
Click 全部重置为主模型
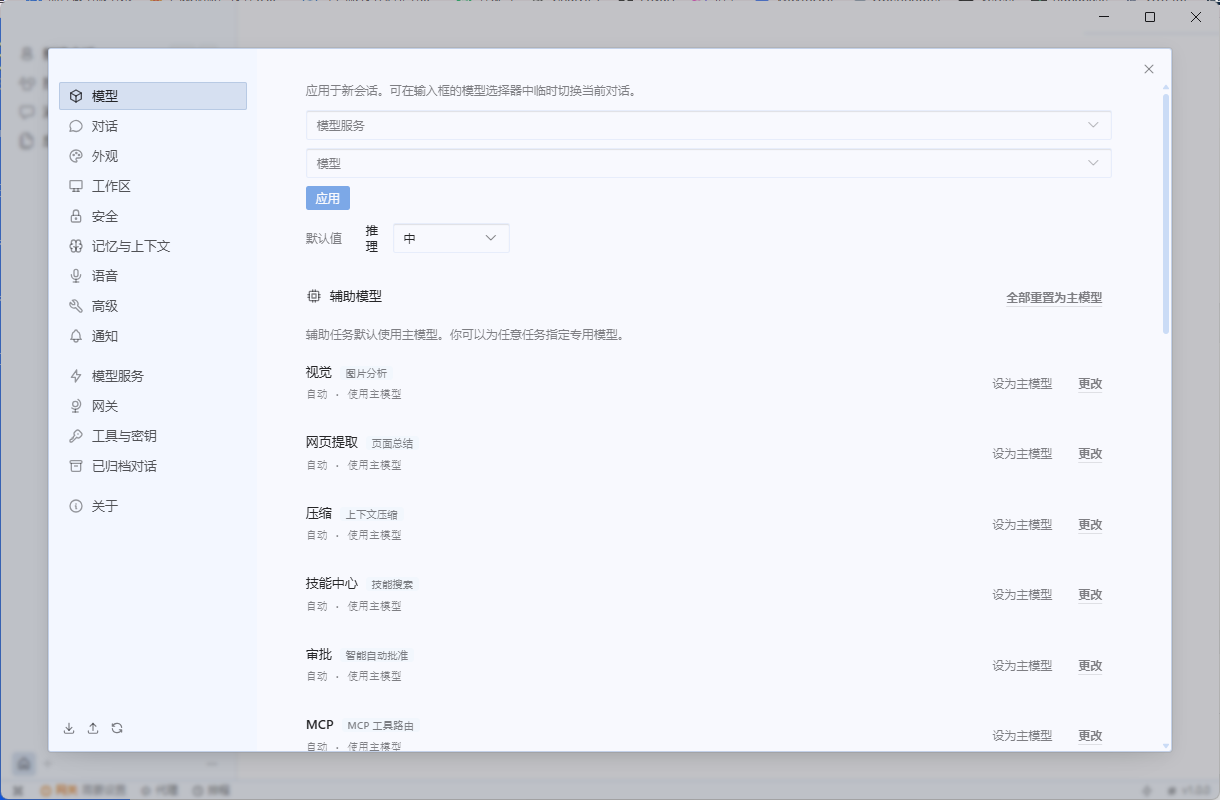[1054, 297]
